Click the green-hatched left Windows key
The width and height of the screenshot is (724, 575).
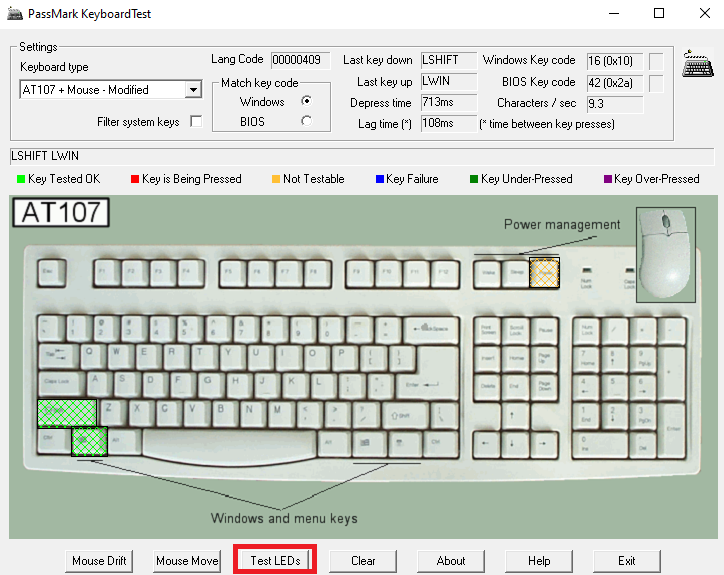[89, 440]
